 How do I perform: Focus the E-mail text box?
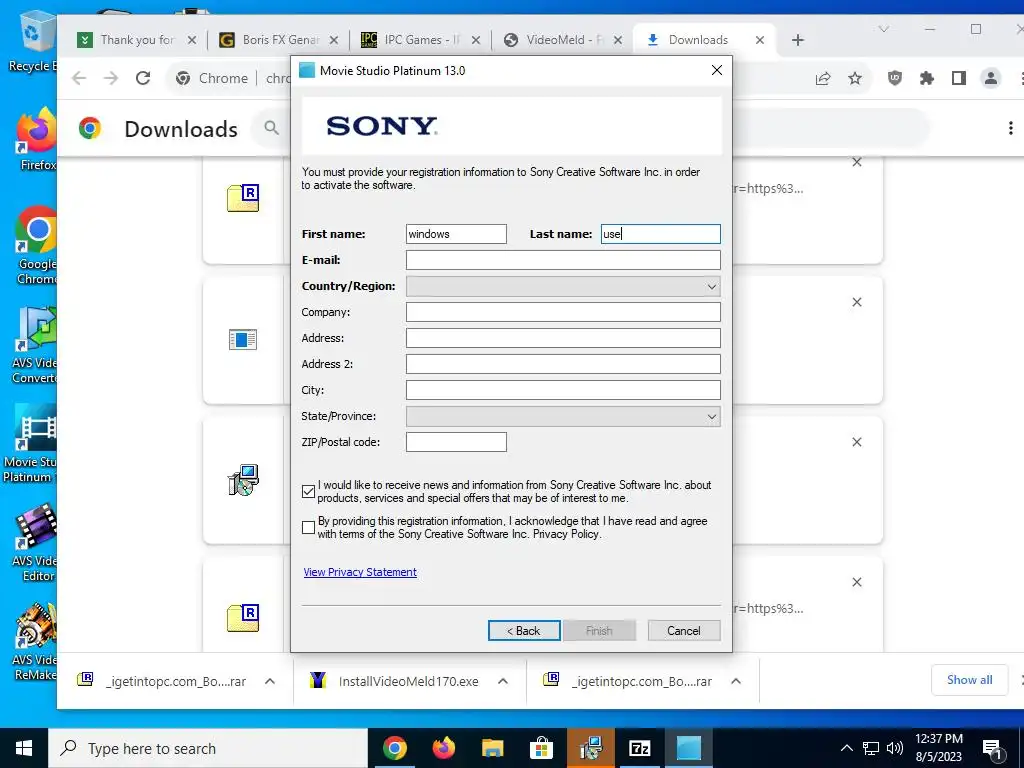point(563,260)
